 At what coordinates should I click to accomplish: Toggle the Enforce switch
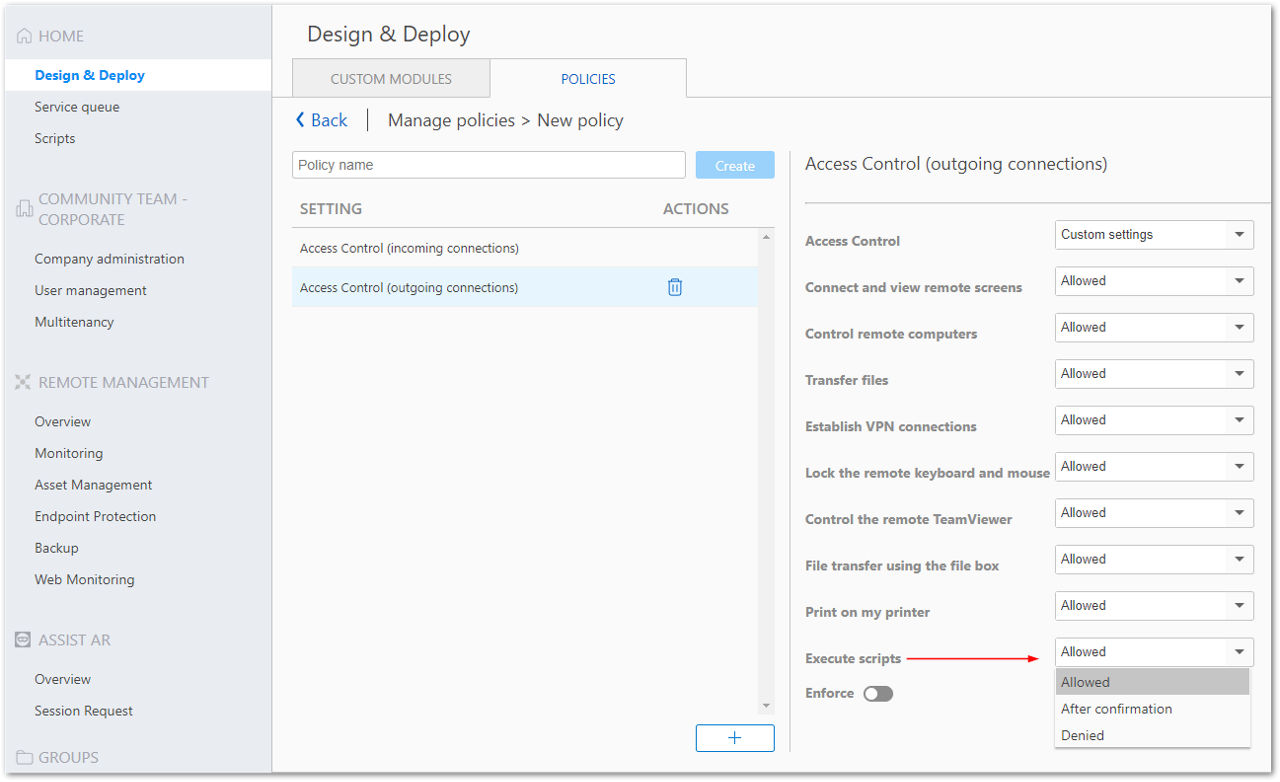(878, 694)
